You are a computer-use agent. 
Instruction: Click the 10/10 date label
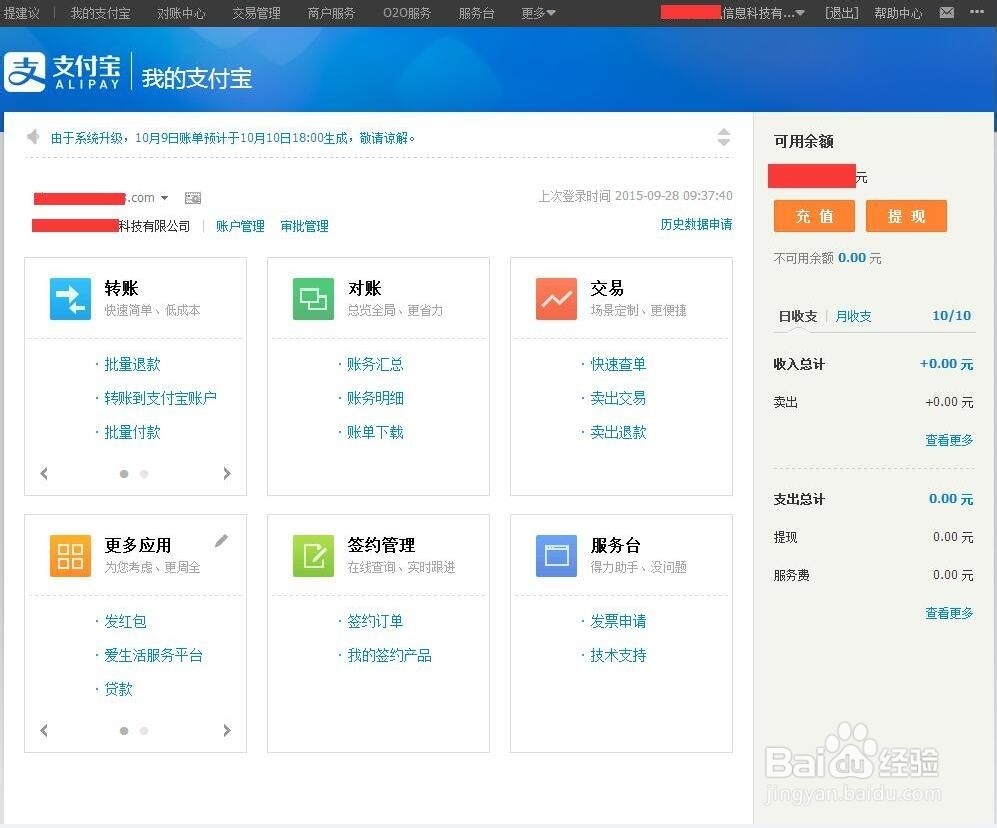point(951,315)
